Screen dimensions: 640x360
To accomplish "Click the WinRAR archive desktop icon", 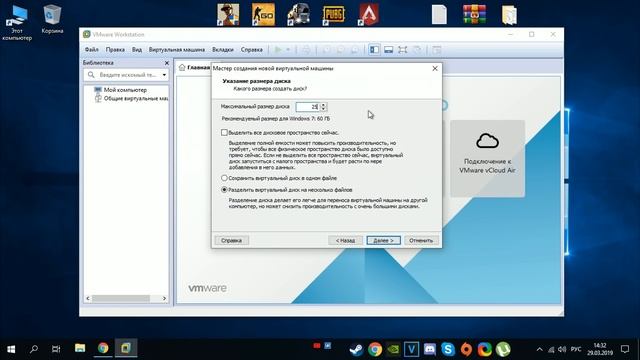I will [x=474, y=14].
